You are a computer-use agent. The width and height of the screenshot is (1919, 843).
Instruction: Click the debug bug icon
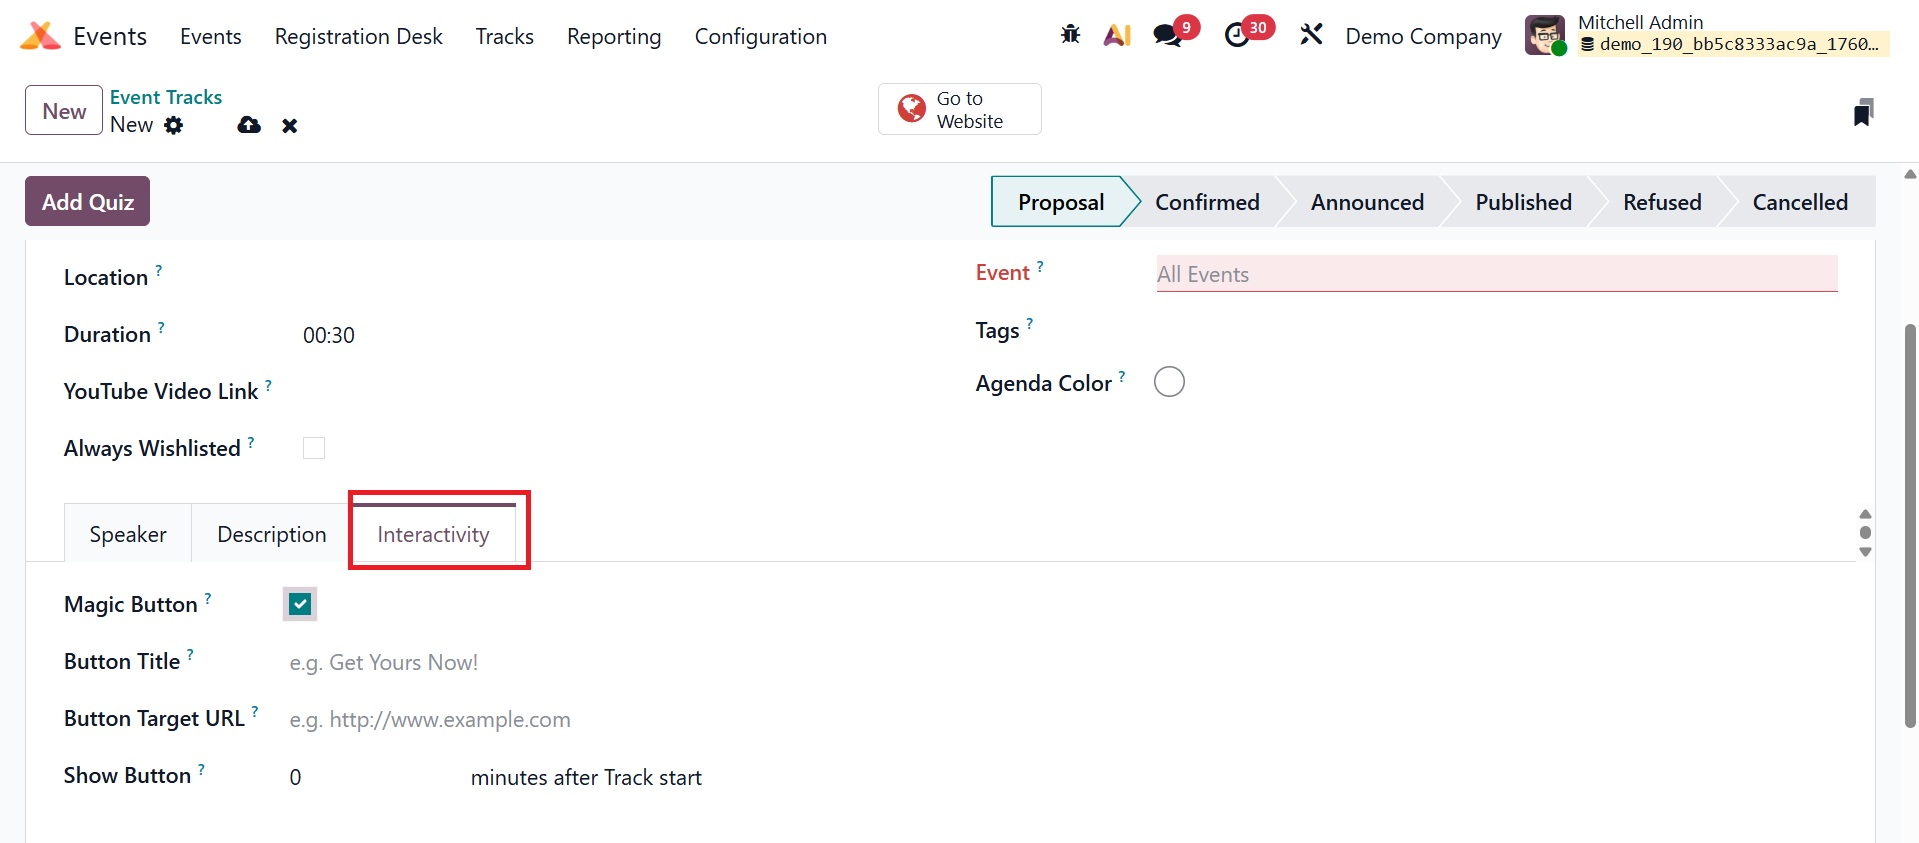[x=1070, y=35]
